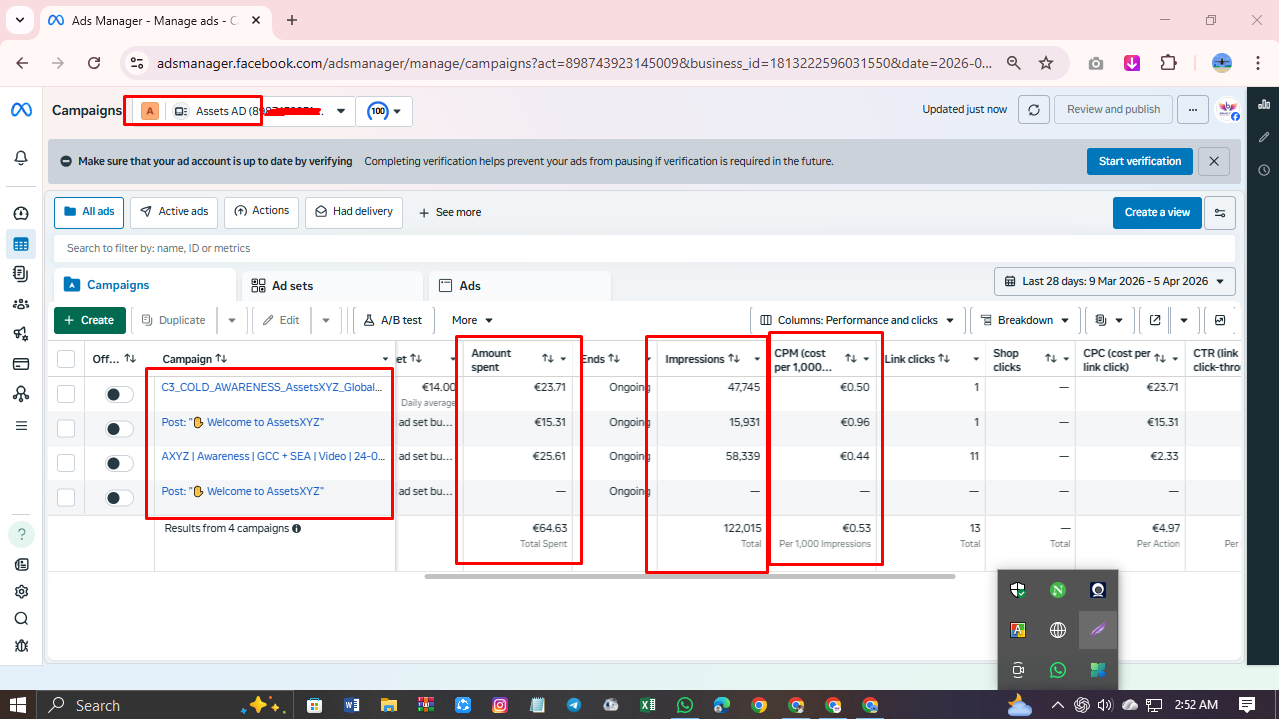Click the help question mark icon
Screen dimensions: 1279x719
tap(21, 533)
